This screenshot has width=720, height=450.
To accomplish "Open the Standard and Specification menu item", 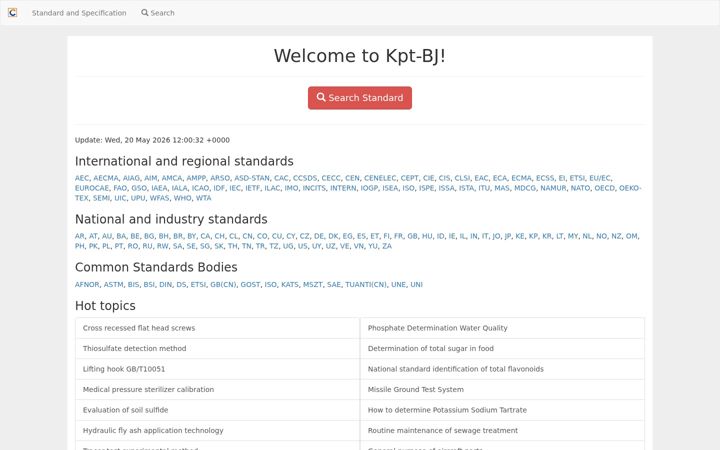I will 79,13.
